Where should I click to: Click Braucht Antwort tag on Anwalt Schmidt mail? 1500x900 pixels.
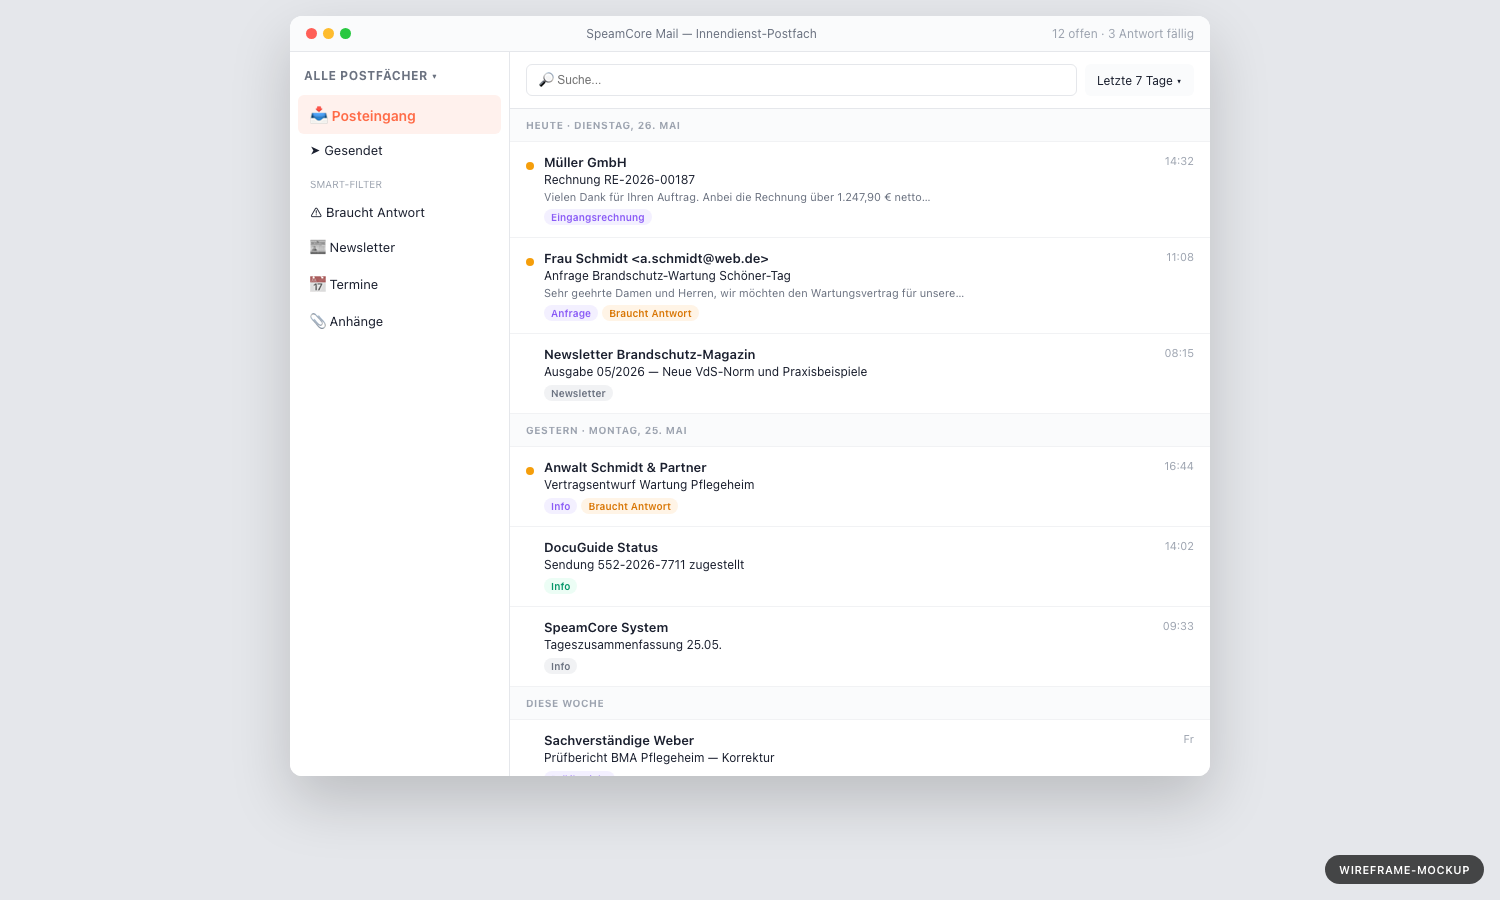(630, 506)
